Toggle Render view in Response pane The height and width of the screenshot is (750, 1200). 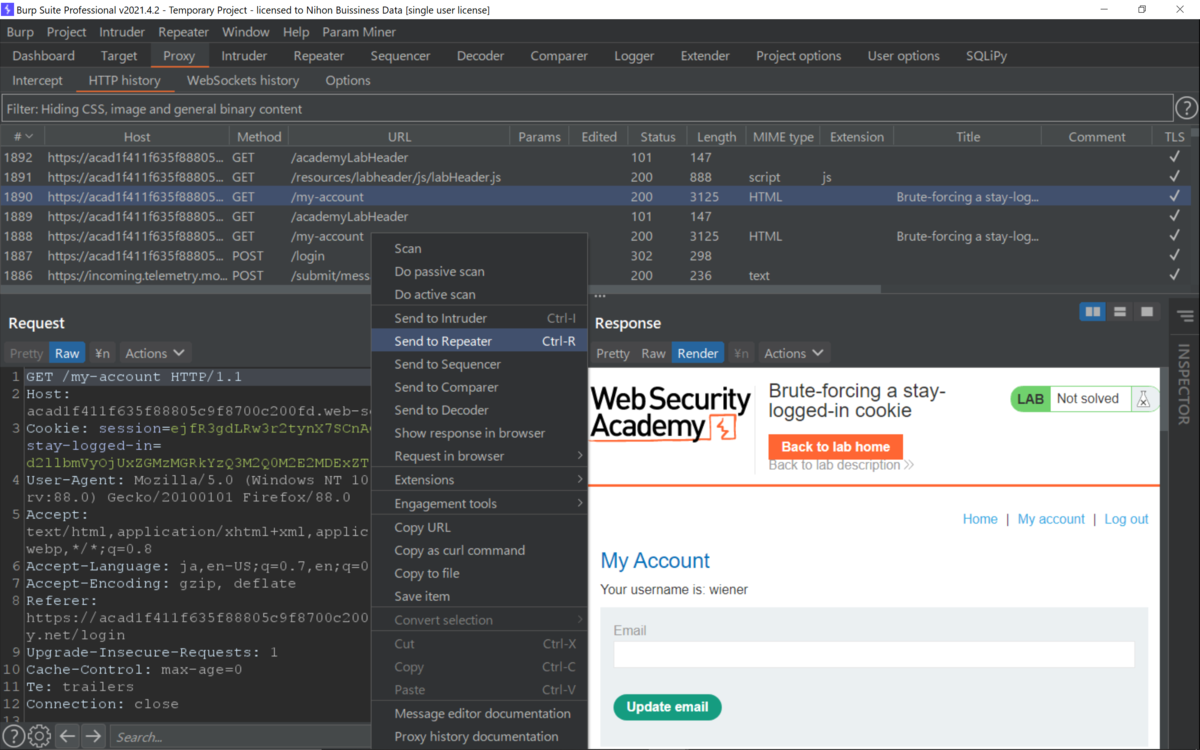698,353
